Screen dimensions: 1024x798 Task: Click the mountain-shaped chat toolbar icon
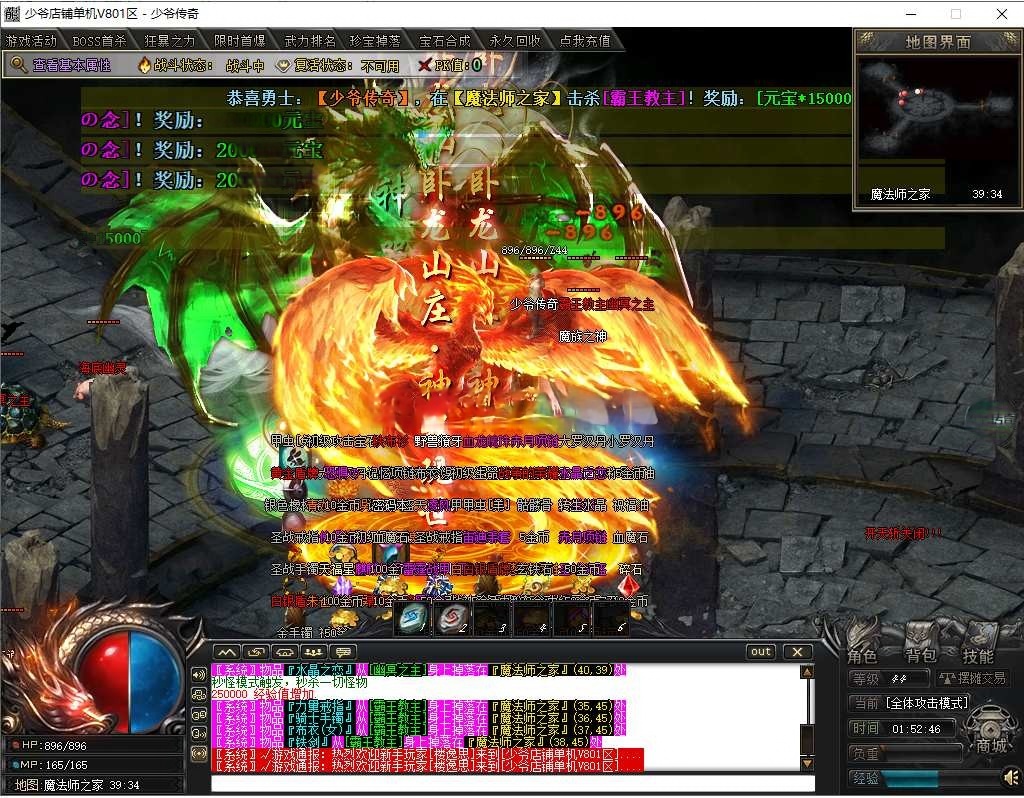(x=227, y=652)
